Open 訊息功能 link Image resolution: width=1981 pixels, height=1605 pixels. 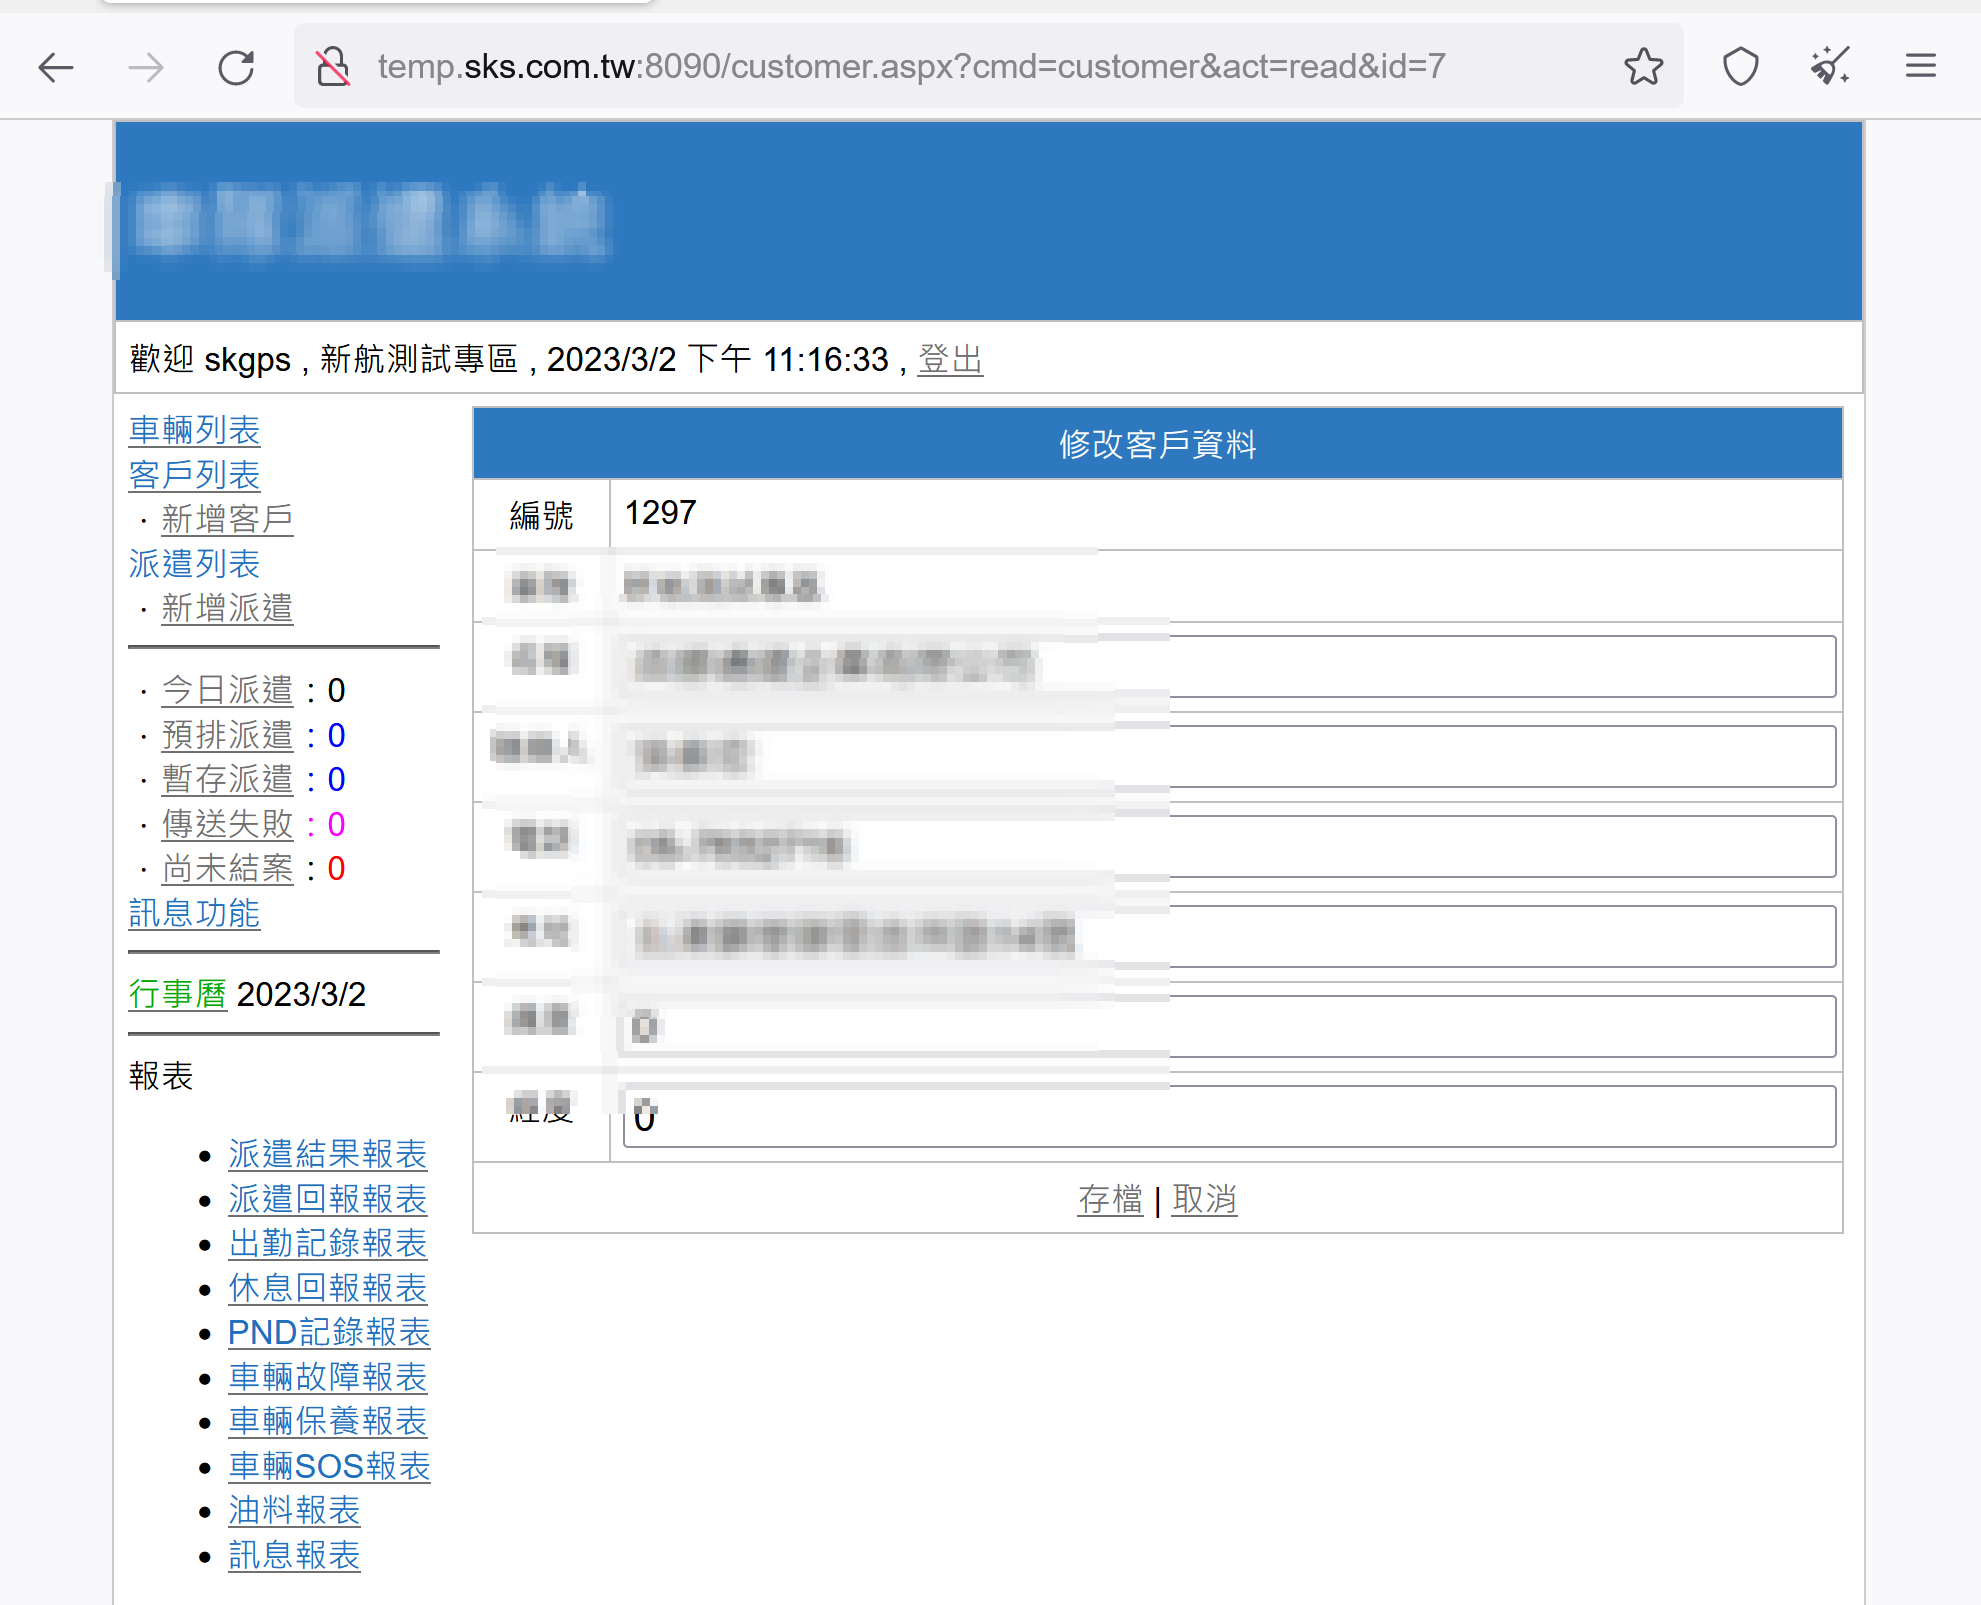pyautogui.click(x=194, y=913)
